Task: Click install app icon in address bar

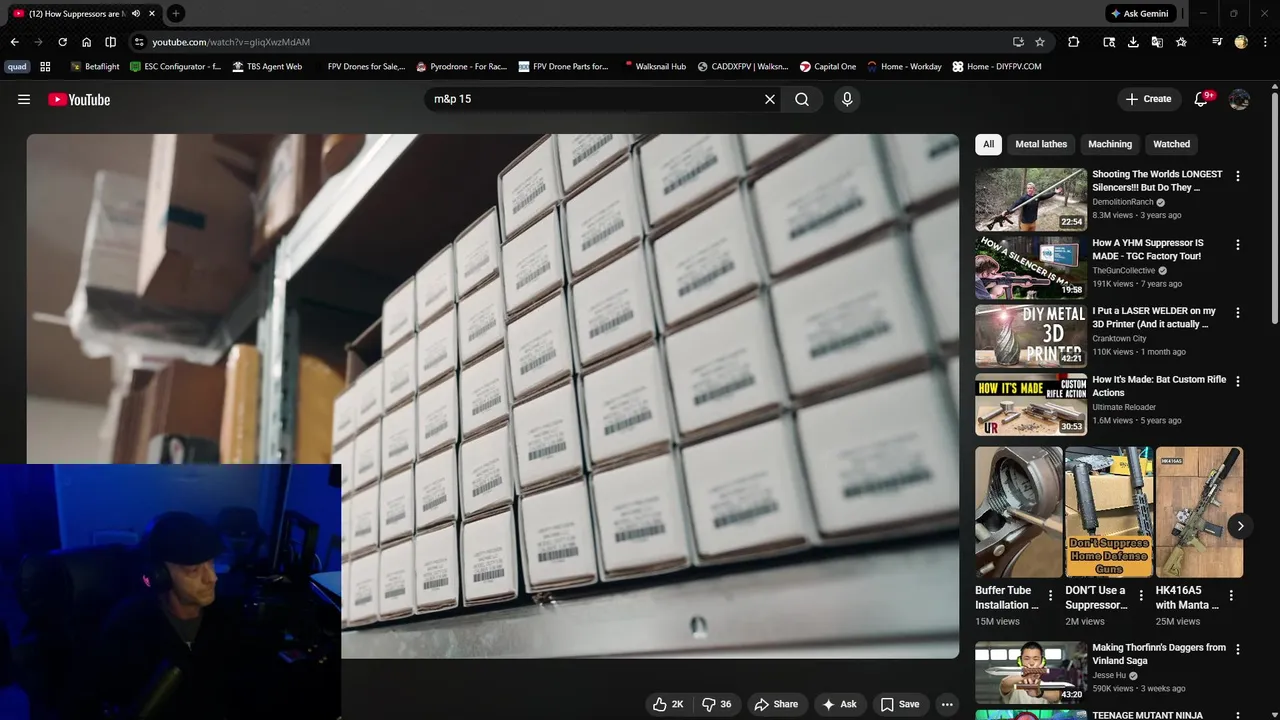Action: pos(1018,42)
